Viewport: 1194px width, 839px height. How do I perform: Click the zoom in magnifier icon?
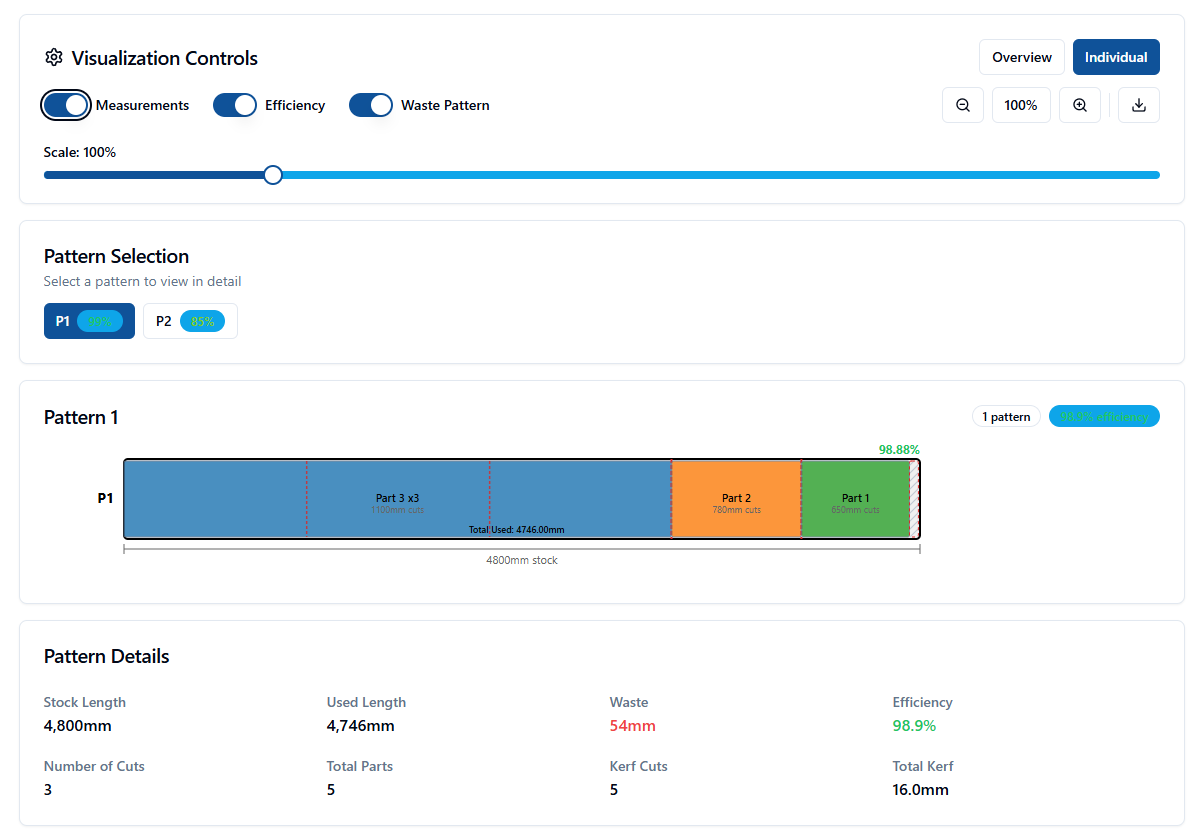tap(1080, 105)
